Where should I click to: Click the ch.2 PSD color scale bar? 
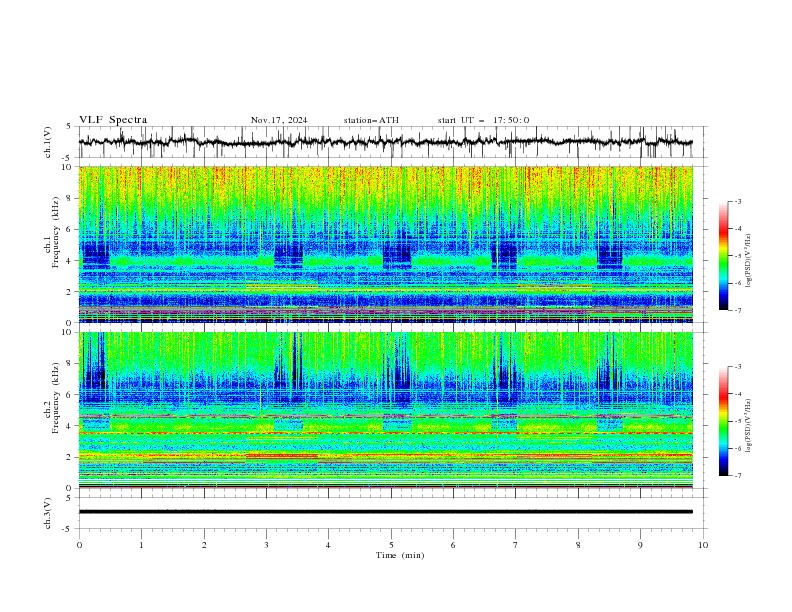(723, 421)
